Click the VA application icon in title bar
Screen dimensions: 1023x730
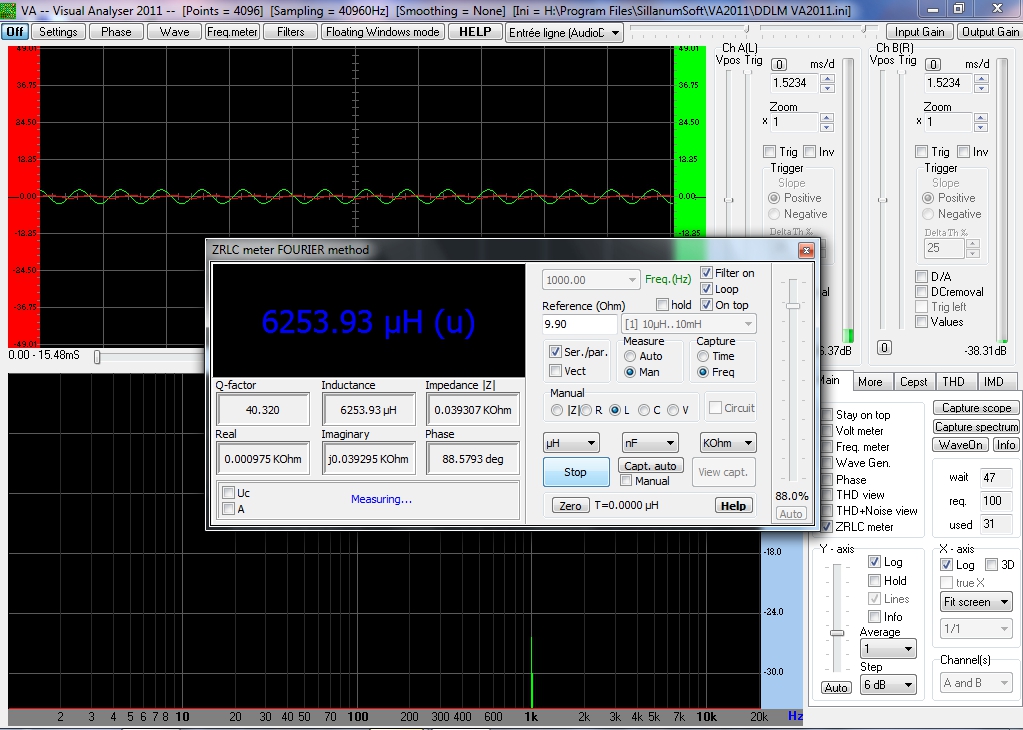8,10
